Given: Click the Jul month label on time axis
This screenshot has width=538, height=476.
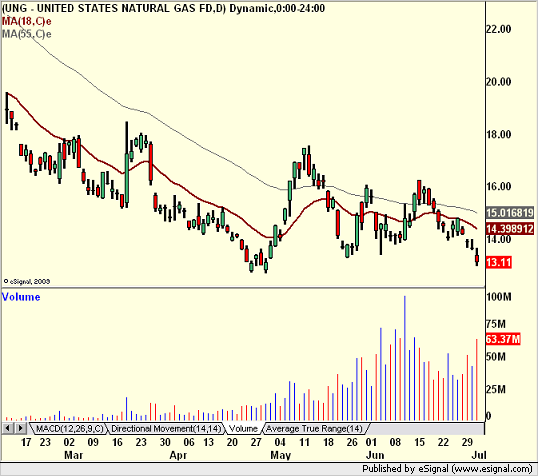Looking at the screenshot, I should tap(479, 455).
